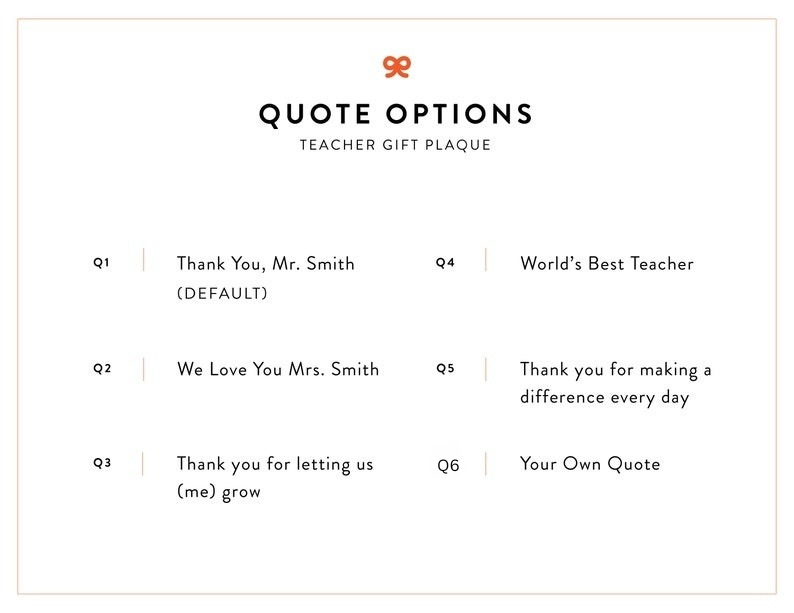Pick "Thank you for making a difference" quote
Viewport: 794px width, 613px height.
pos(615,383)
